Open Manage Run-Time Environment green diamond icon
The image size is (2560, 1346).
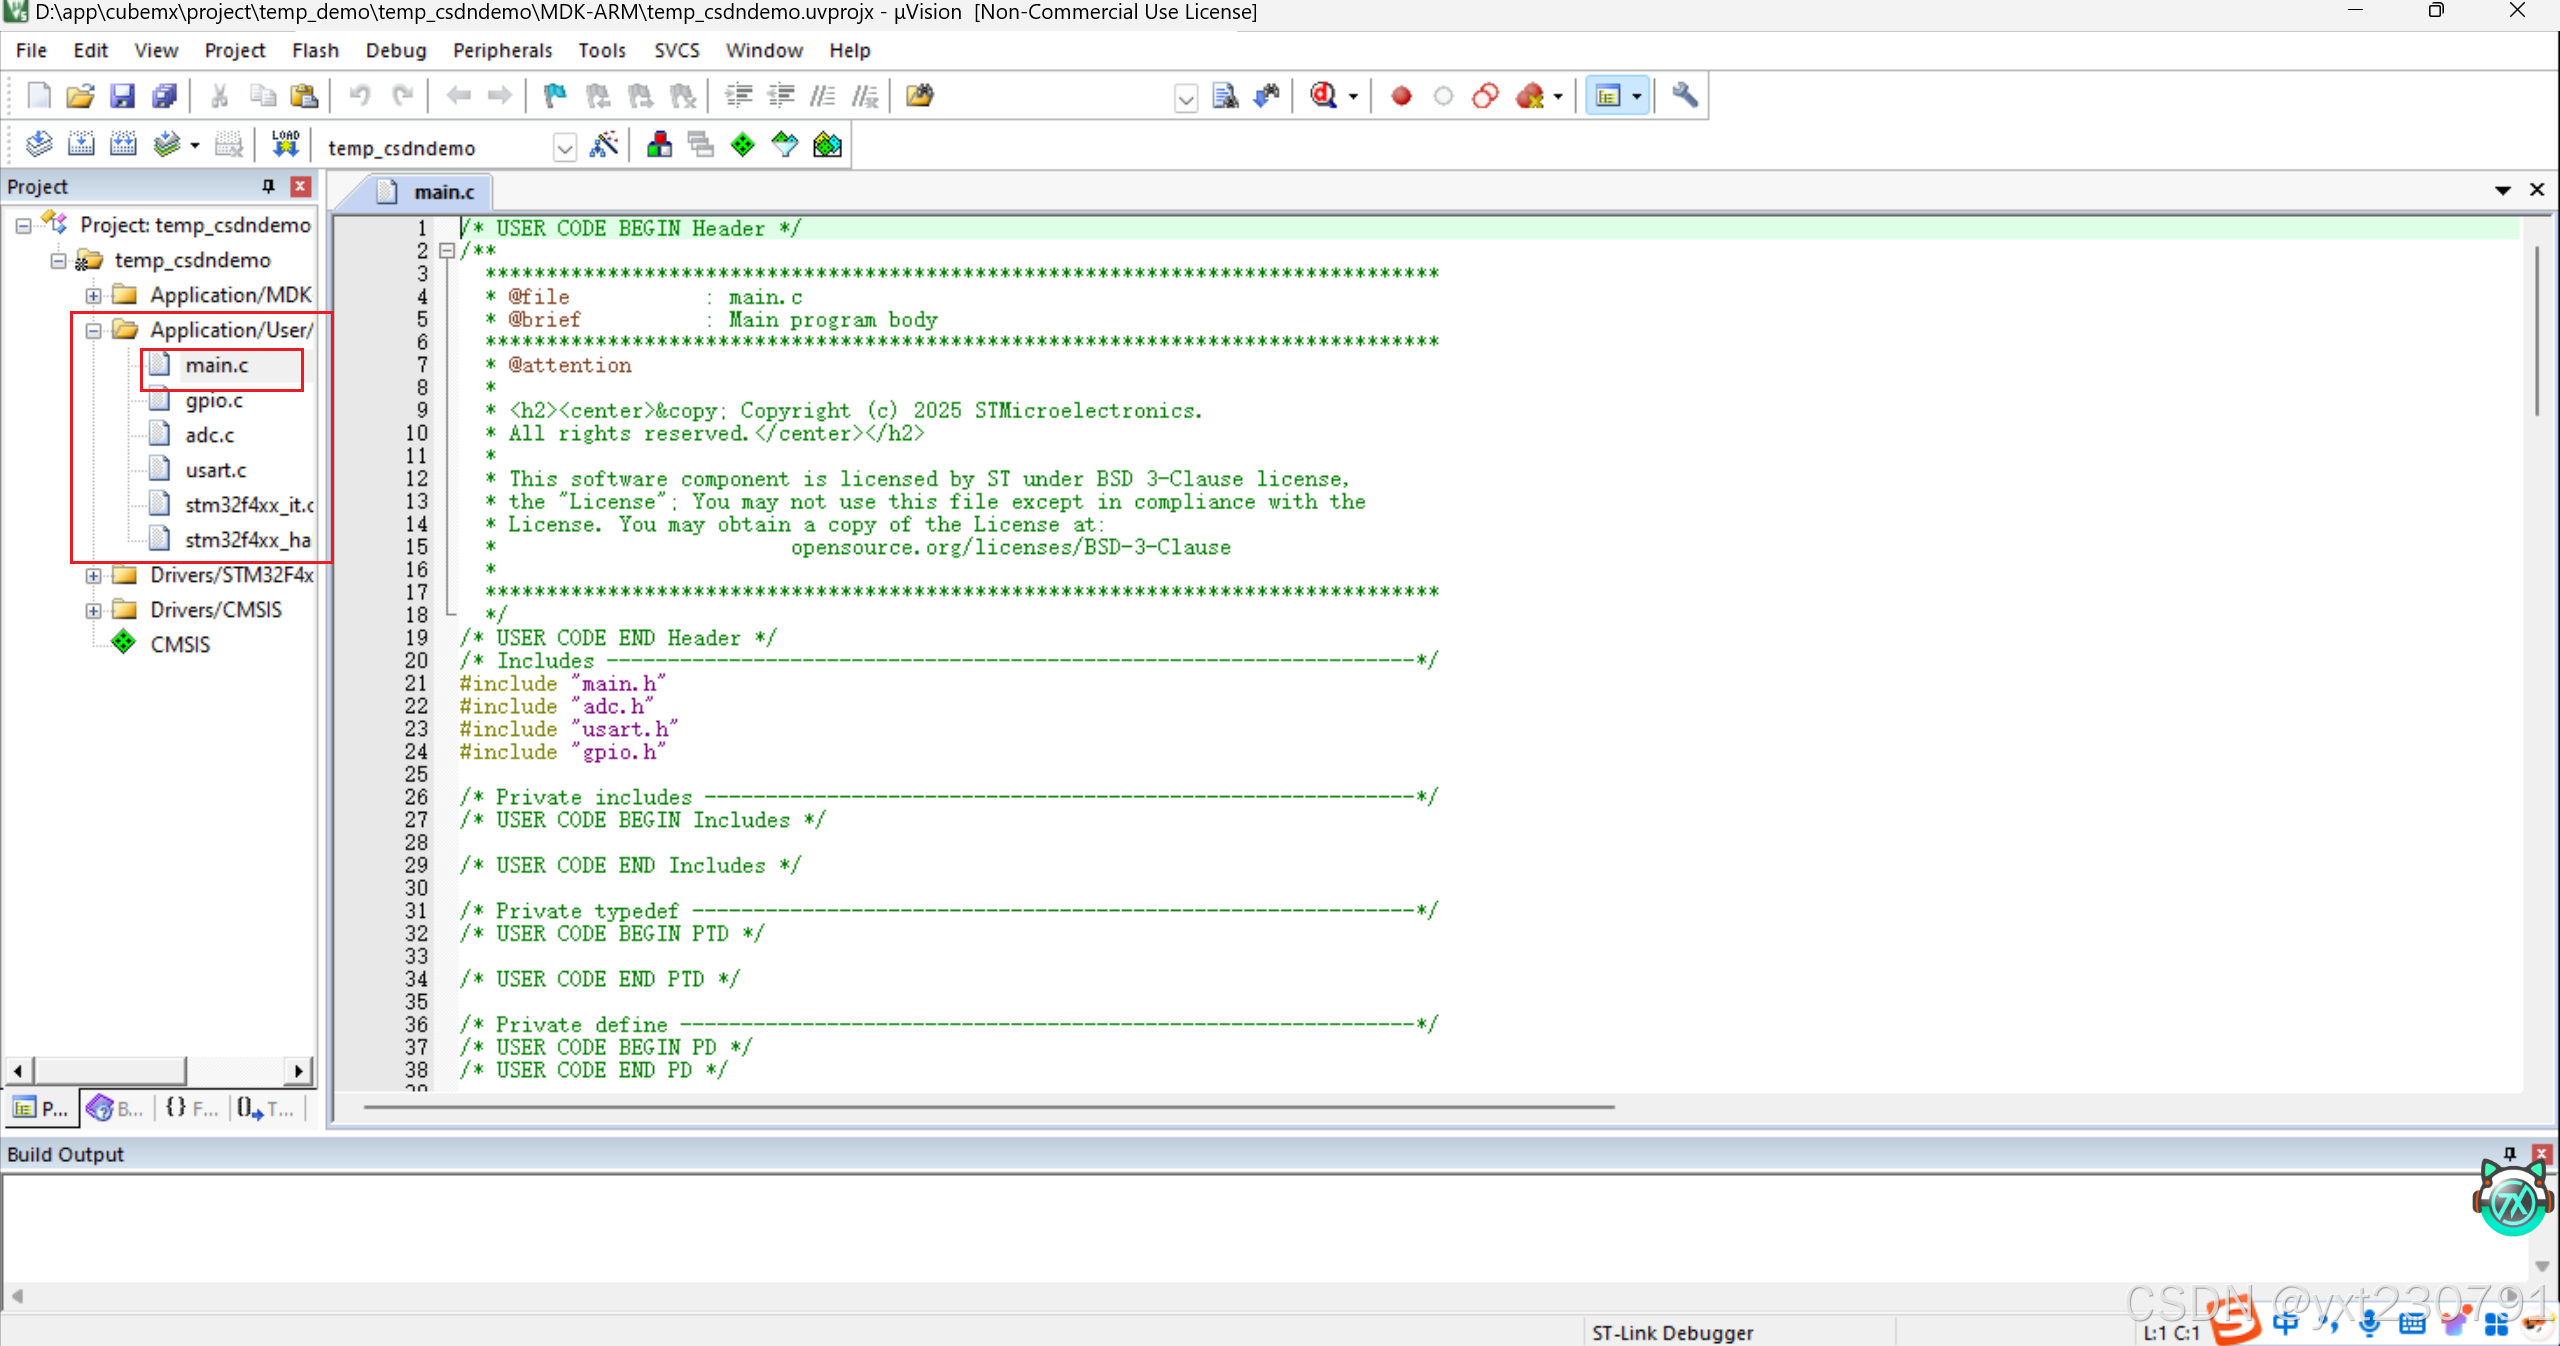(742, 146)
